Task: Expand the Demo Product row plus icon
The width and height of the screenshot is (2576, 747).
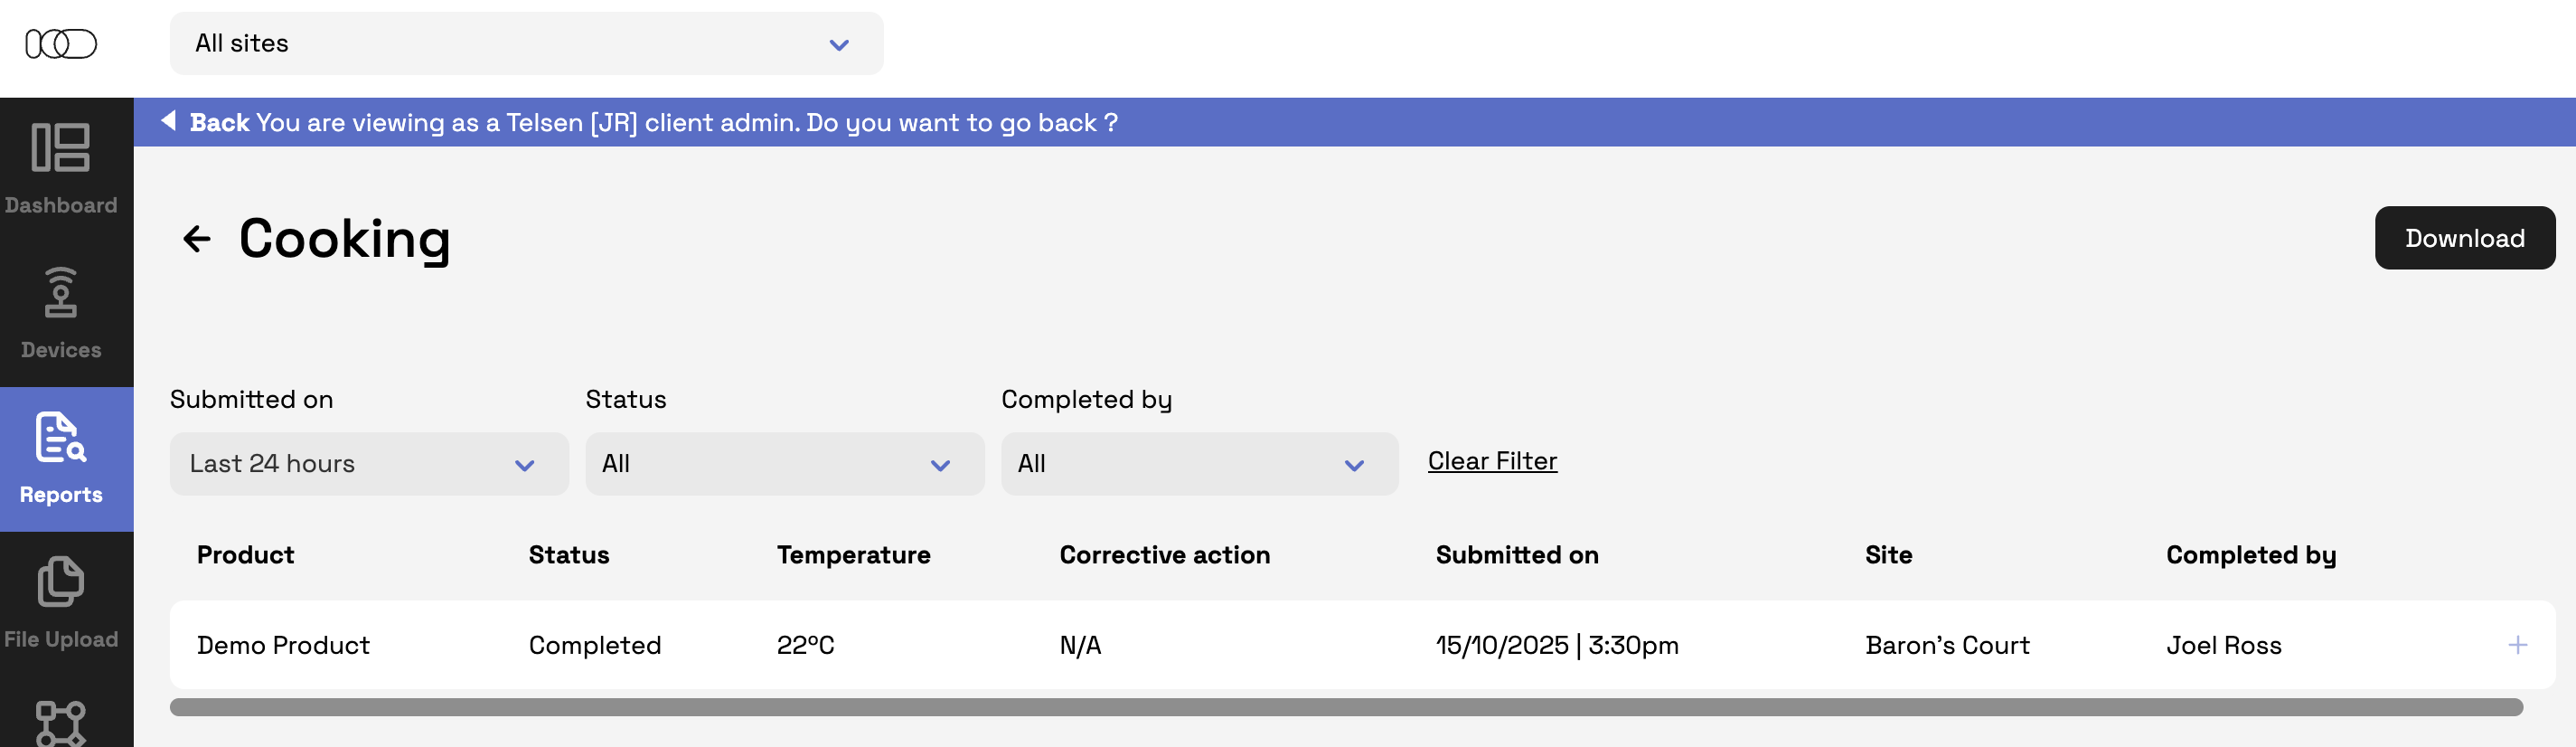Action: click(x=2517, y=645)
